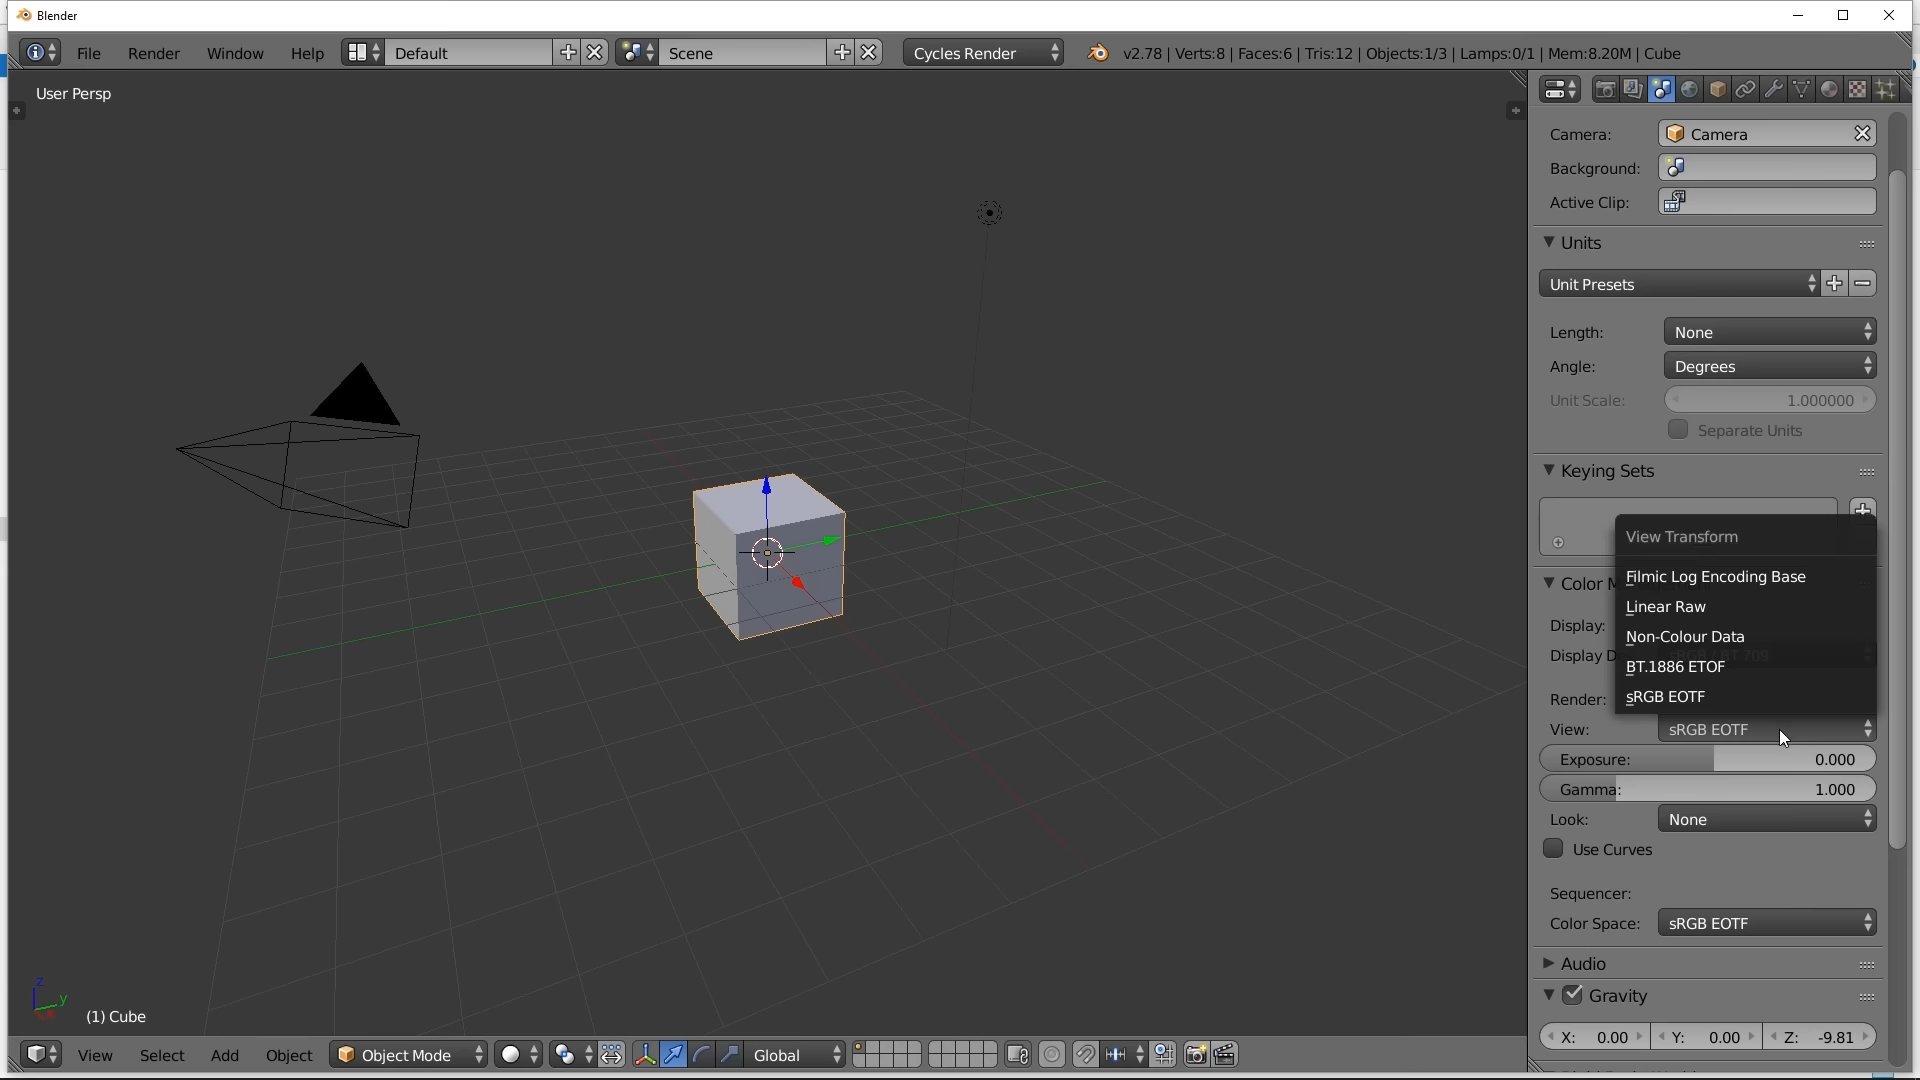Viewport: 1920px width, 1080px height.
Task: Open the Modifiers wrench tab
Action: point(1774,90)
